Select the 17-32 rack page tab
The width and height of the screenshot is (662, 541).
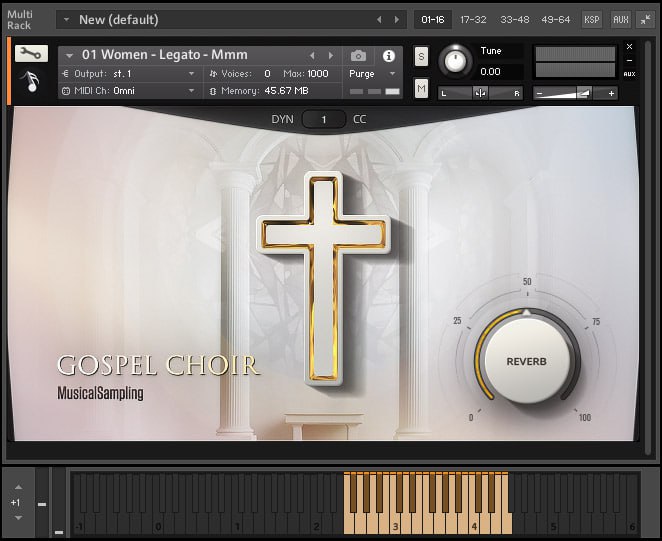coord(473,19)
